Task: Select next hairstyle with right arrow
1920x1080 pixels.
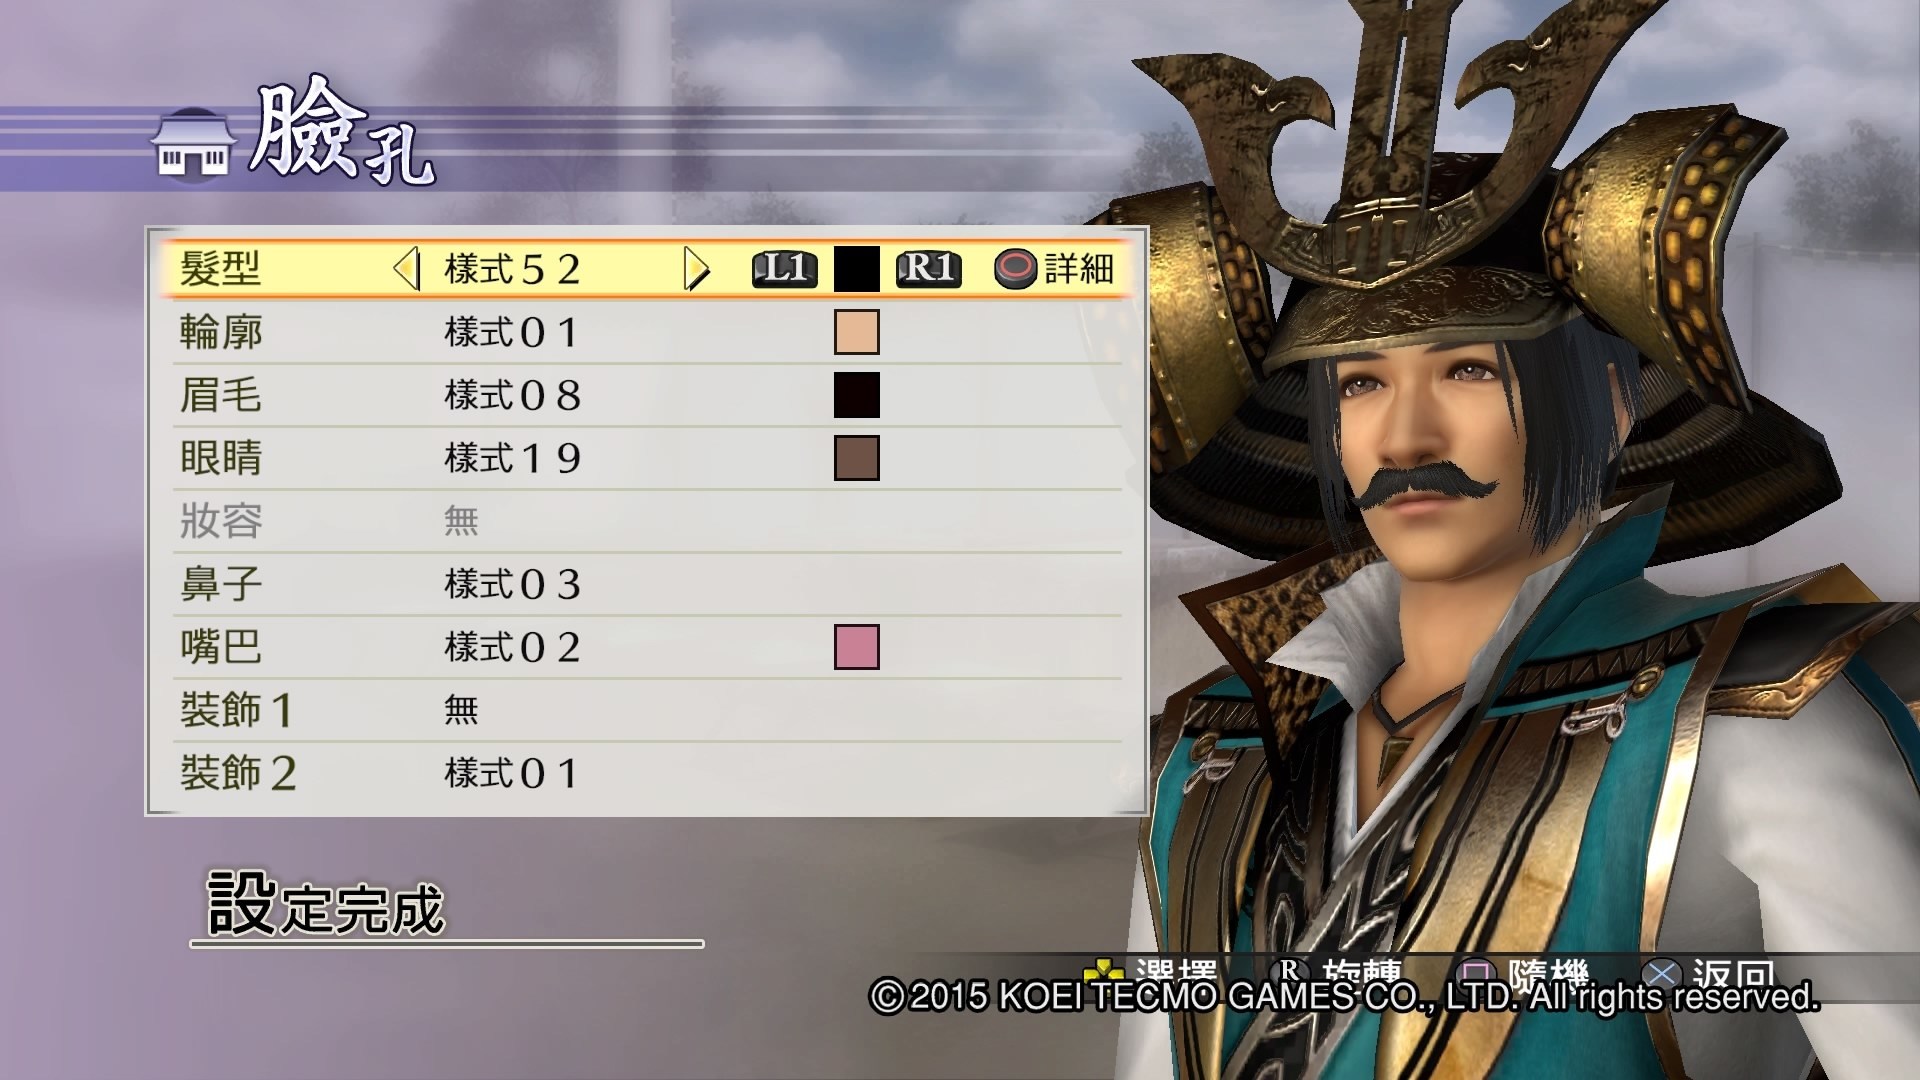Action: (x=696, y=269)
